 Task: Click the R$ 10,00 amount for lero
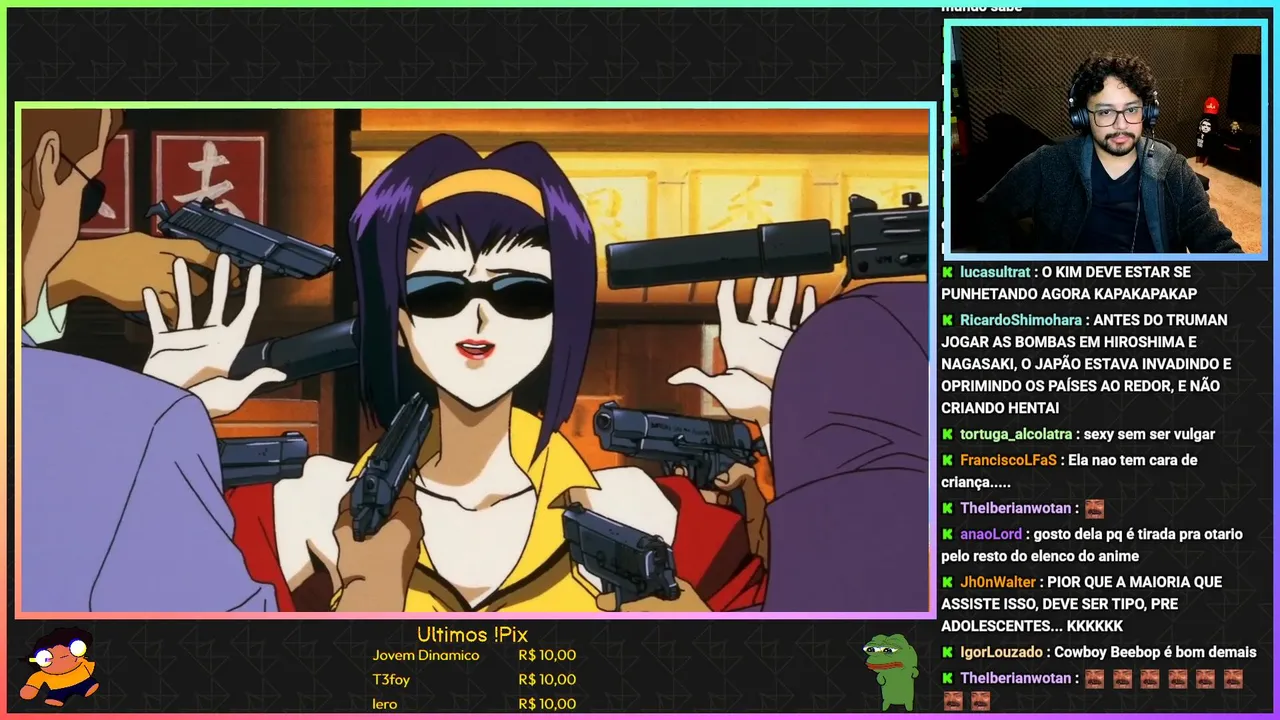(547, 704)
